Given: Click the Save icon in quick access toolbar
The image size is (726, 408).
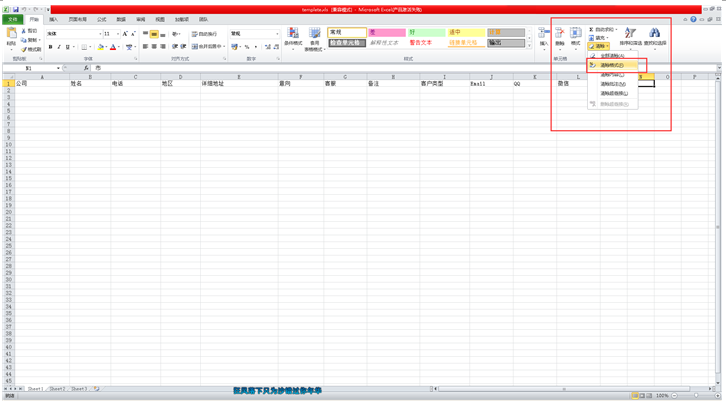Looking at the screenshot, I should pyautogui.click(x=16, y=9).
